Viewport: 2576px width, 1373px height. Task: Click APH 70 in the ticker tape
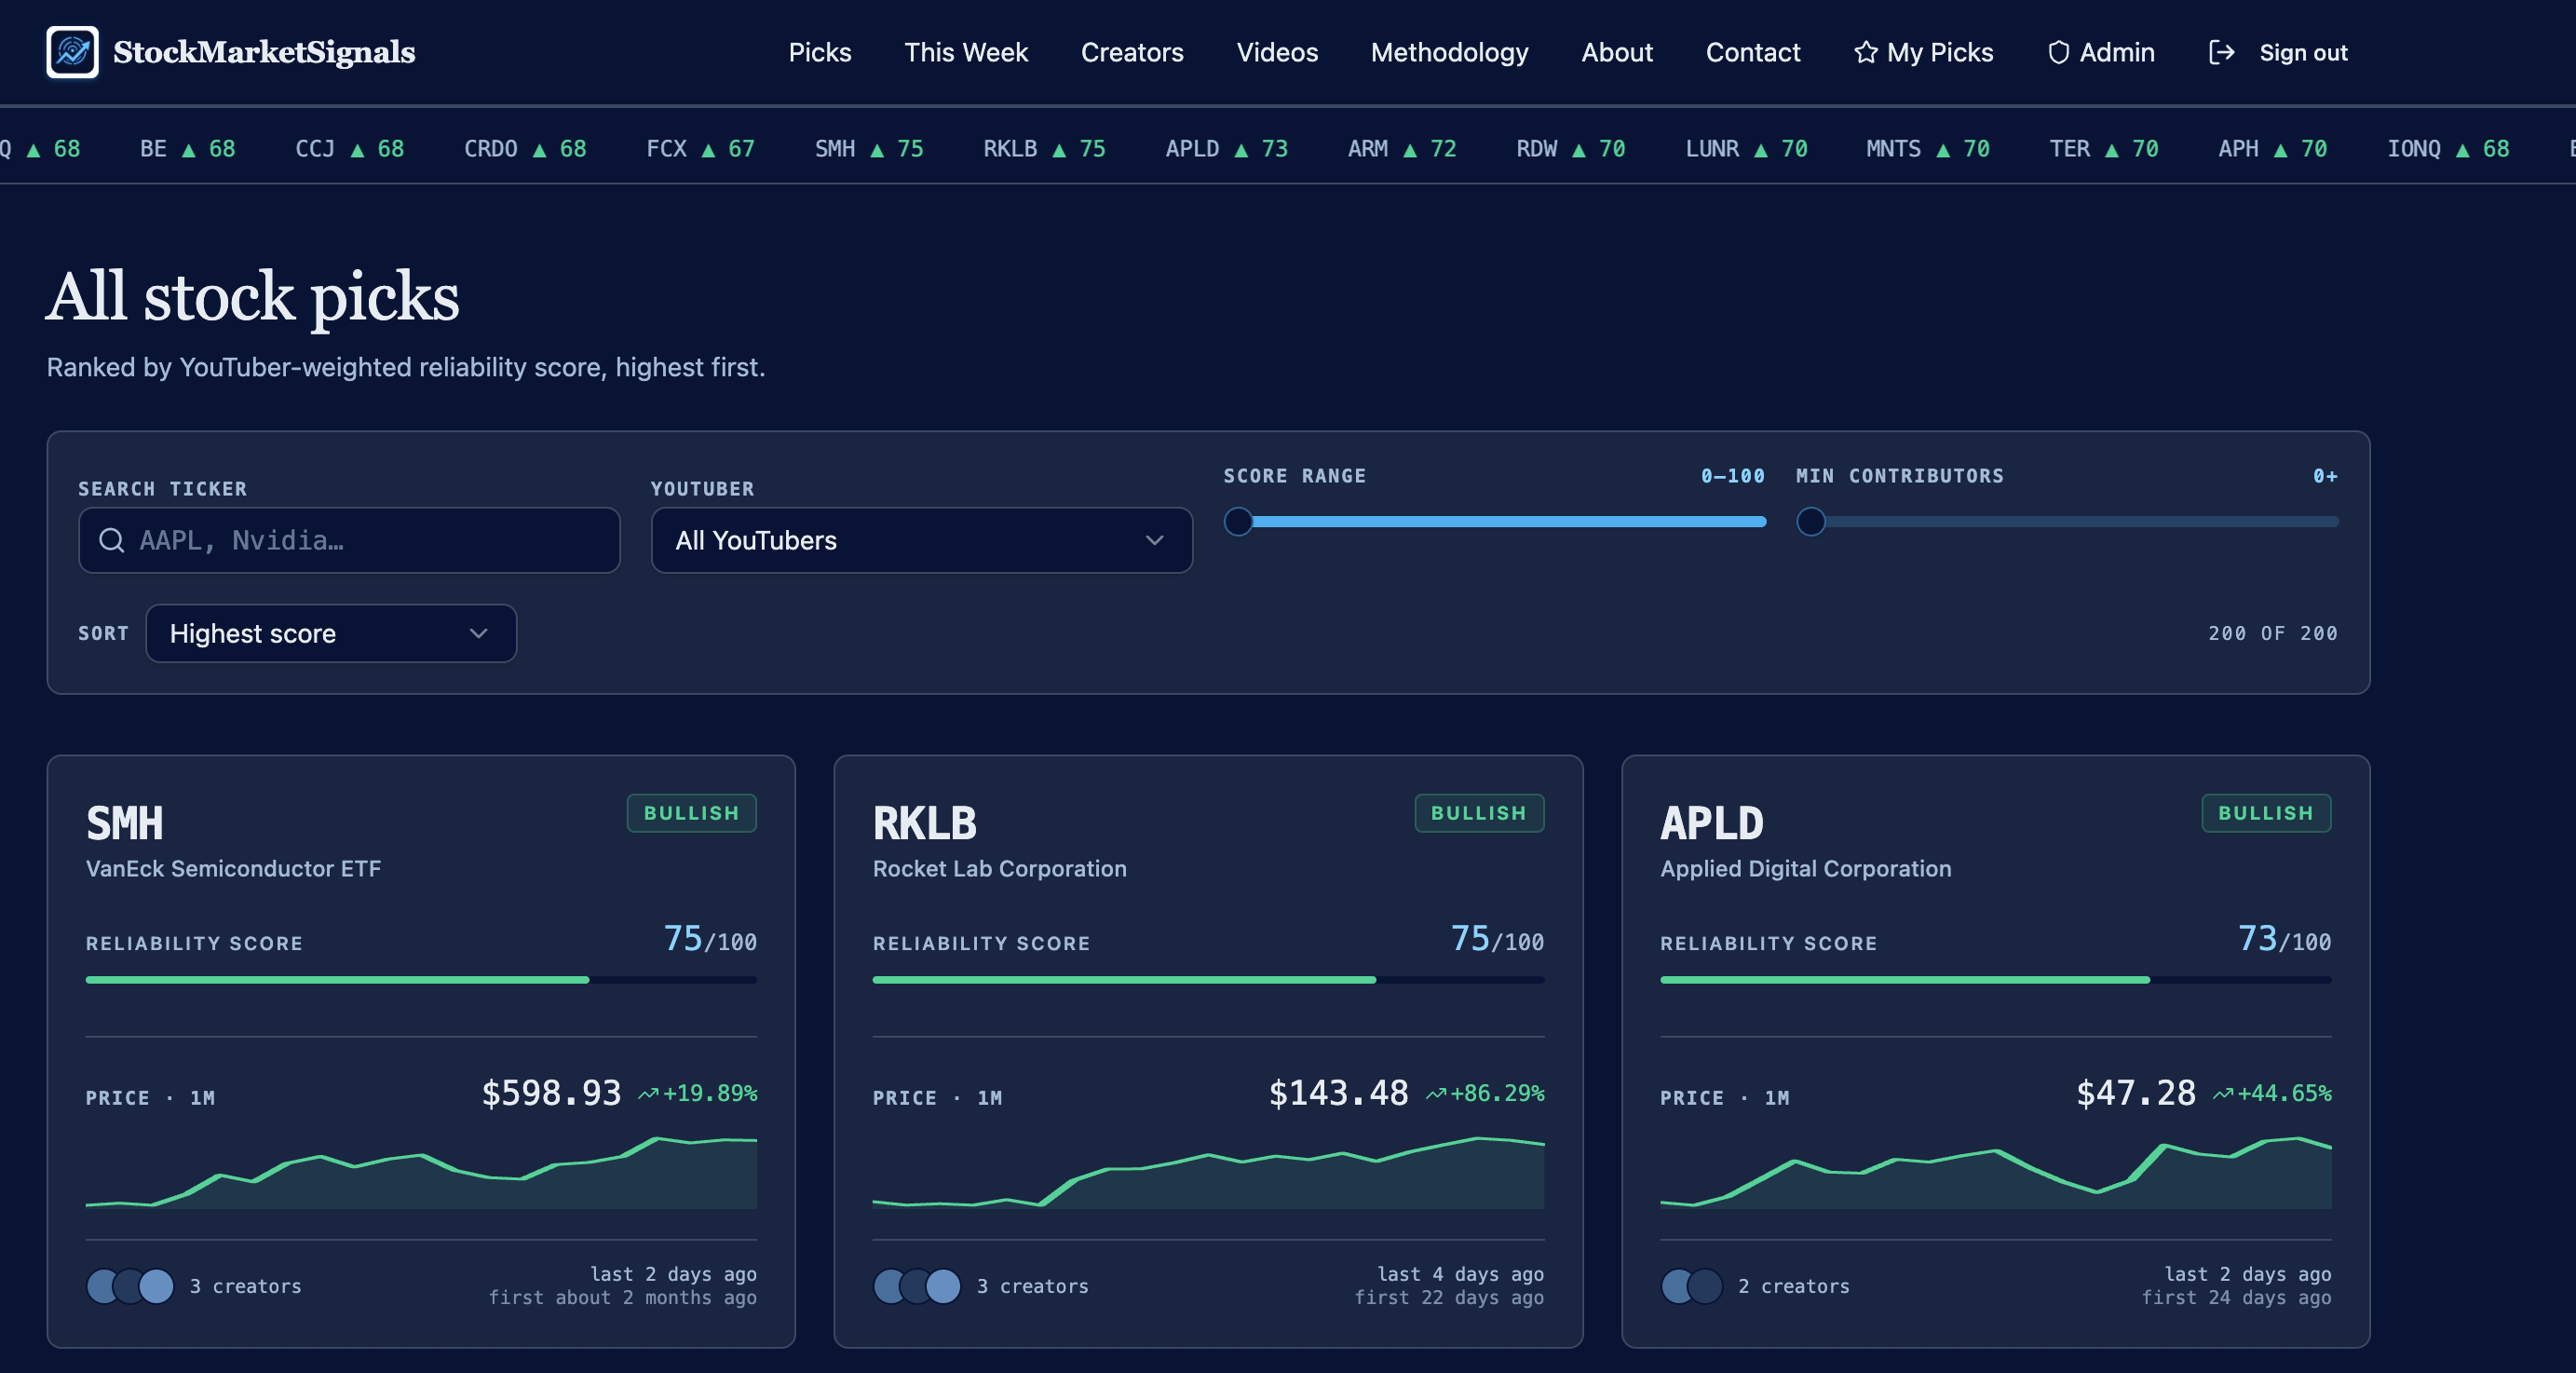[2273, 149]
